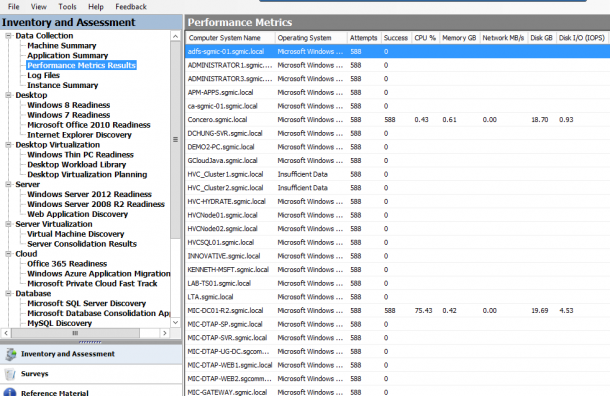610x396 pixels.
Task: Select Windows Server 2012 Readiness
Action: 89,194
